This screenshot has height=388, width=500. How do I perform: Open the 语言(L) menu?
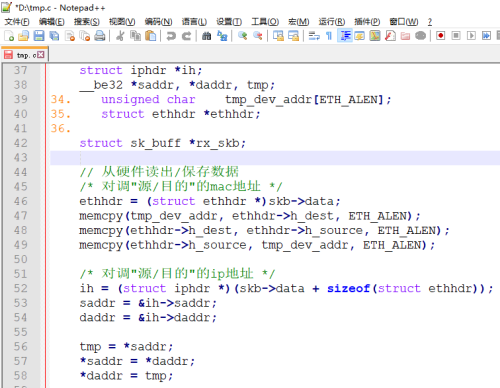coord(194,22)
